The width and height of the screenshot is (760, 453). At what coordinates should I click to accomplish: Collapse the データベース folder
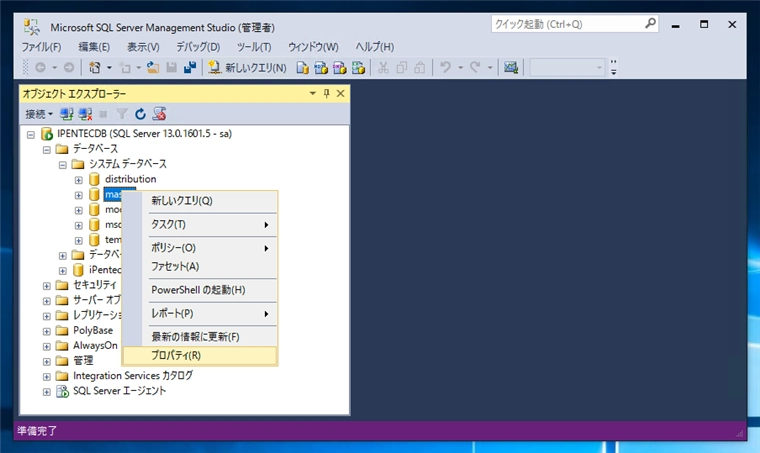47,150
